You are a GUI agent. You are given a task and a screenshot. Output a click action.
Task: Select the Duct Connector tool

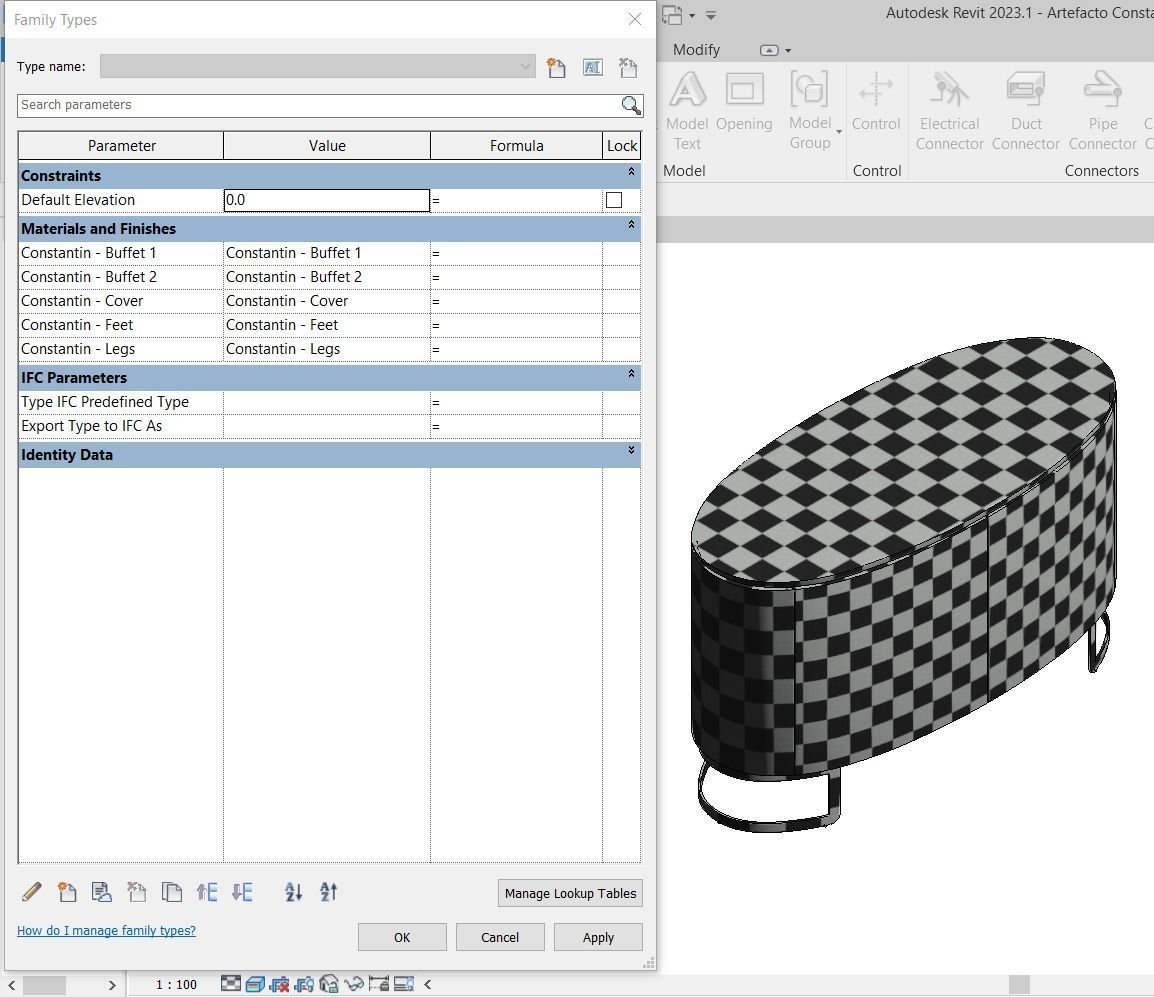[1025, 110]
